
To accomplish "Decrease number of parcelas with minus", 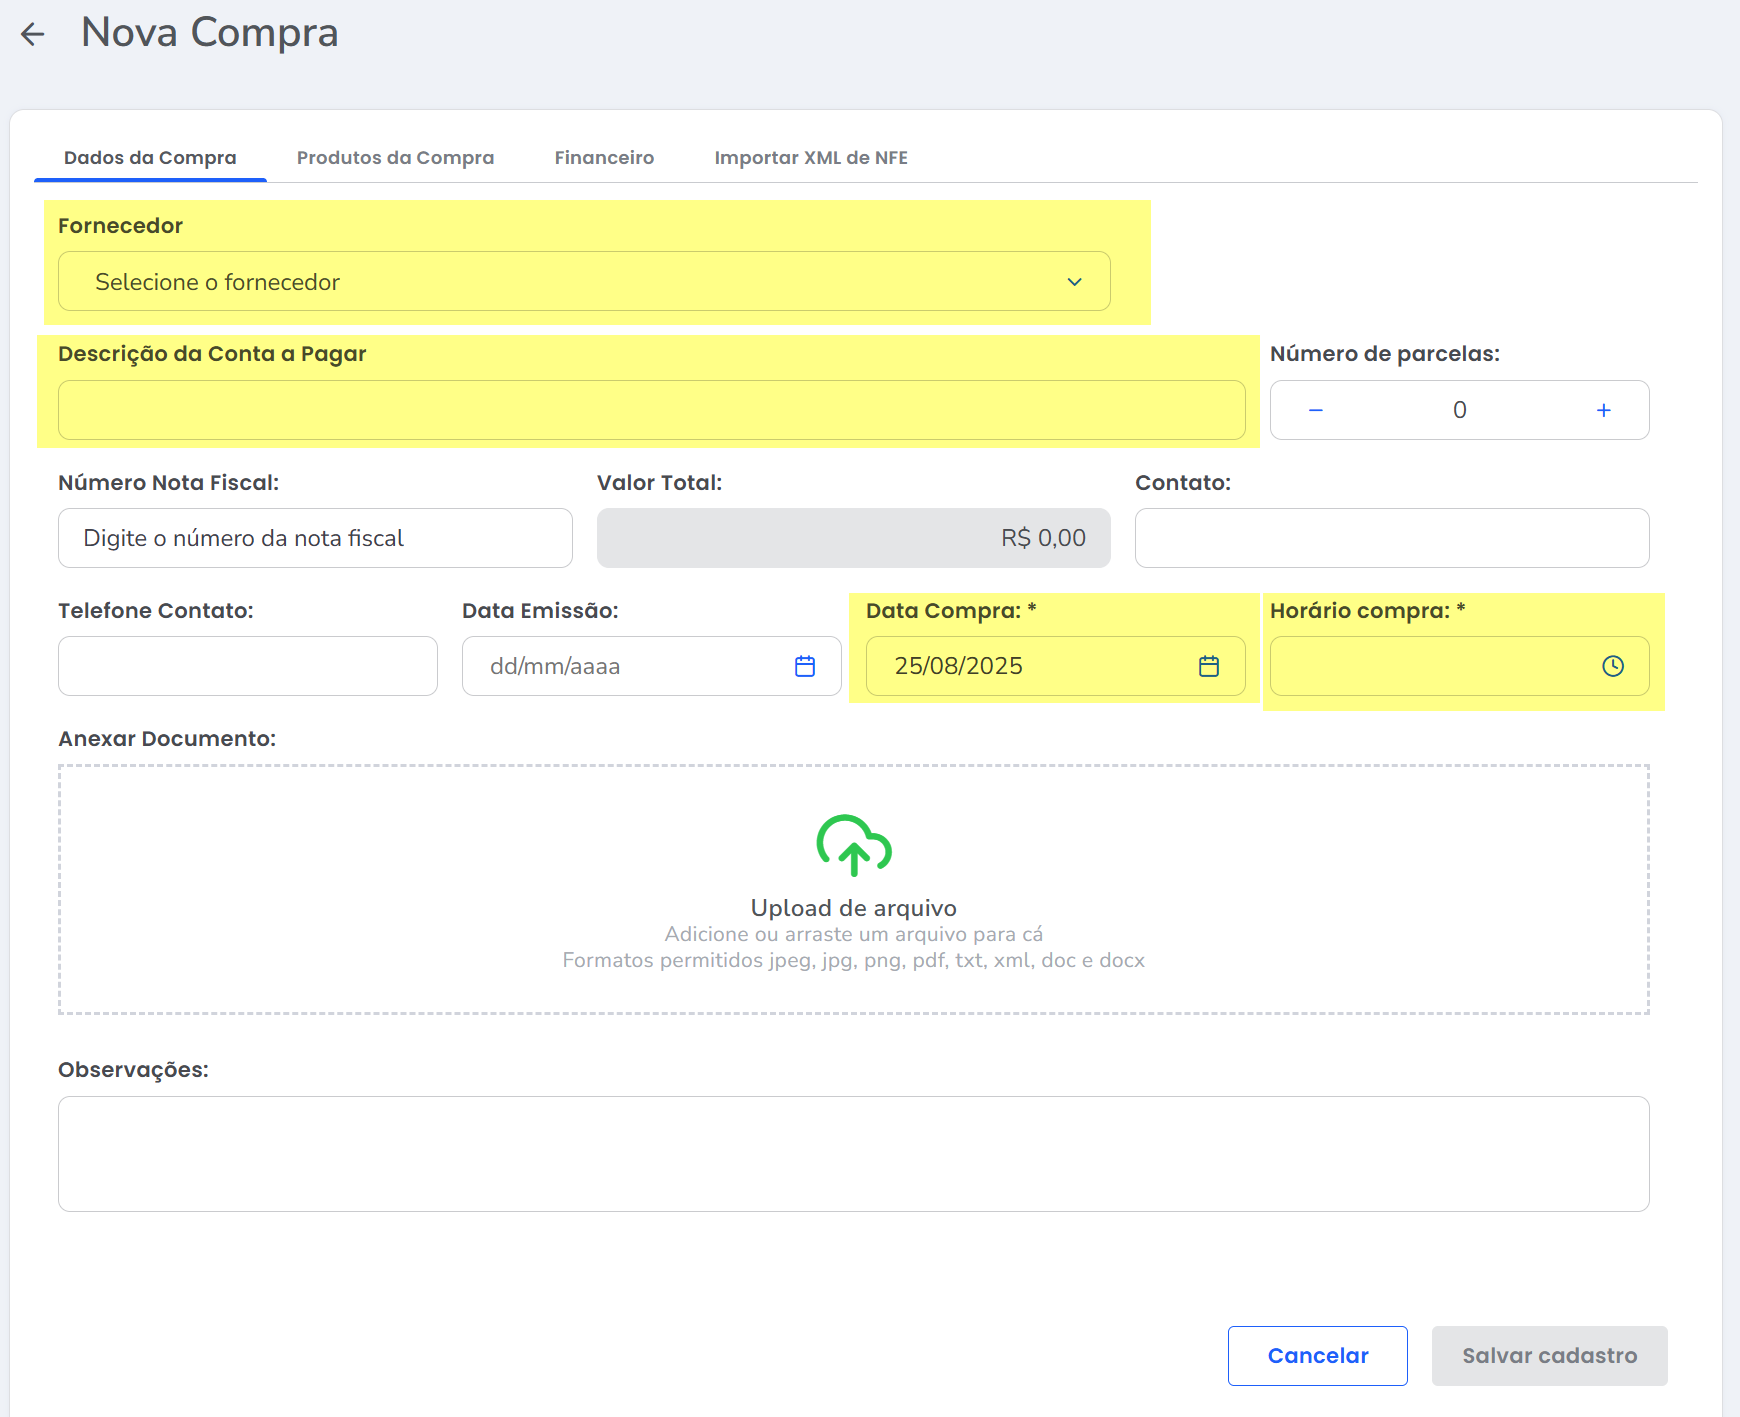I will [1316, 410].
